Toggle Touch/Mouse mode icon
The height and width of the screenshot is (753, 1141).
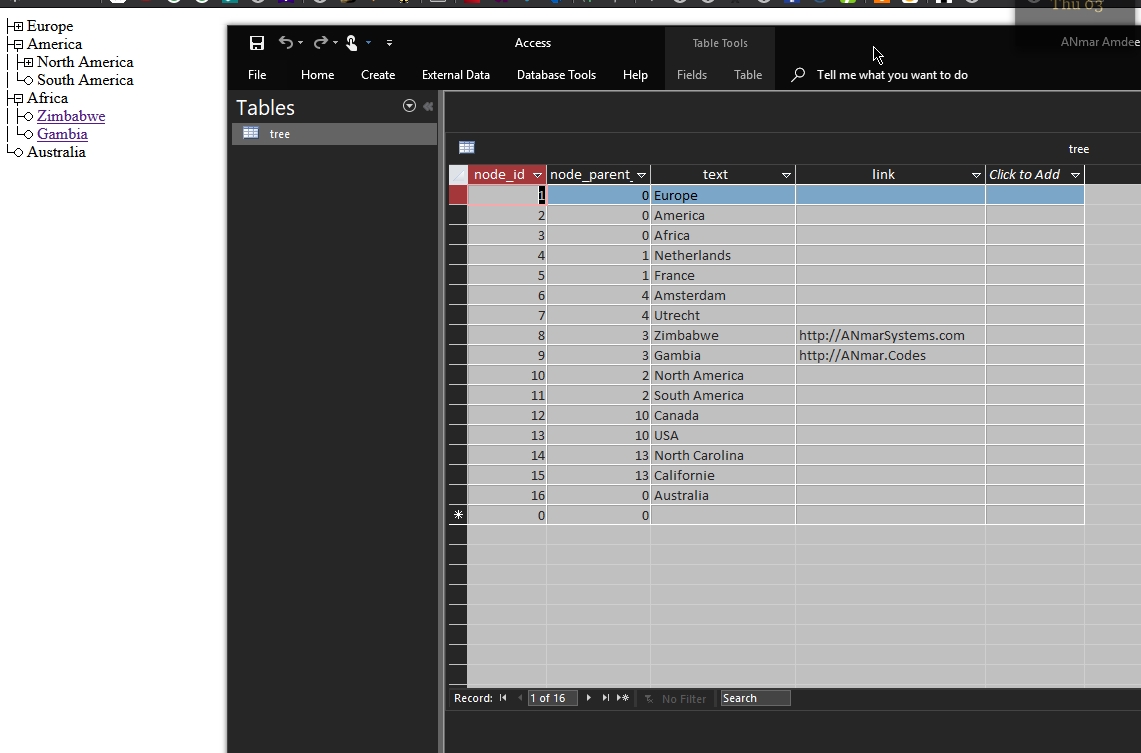click(x=352, y=43)
